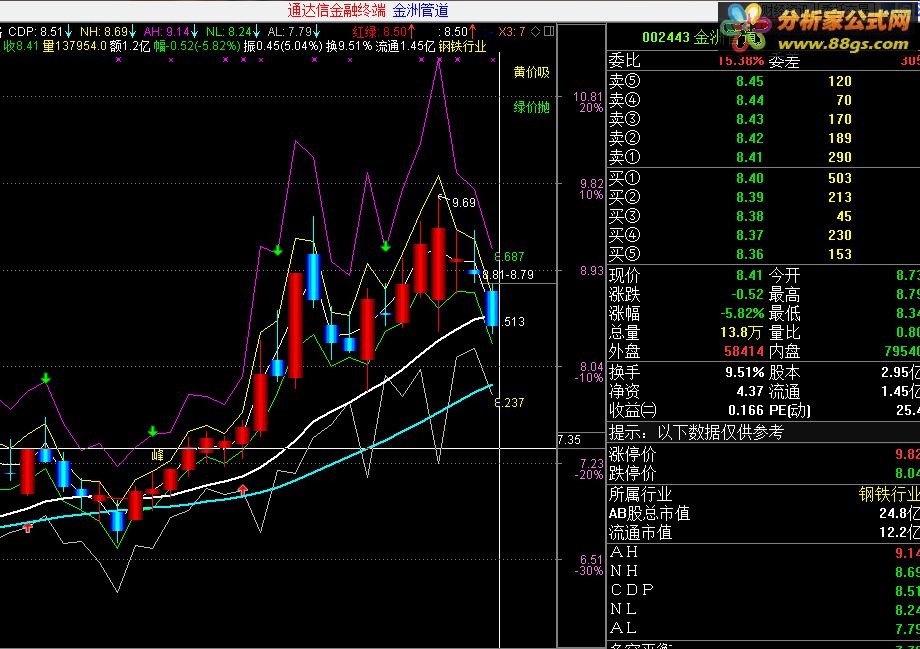The image size is (920, 649).
Task: Click the 涨跌 -0.52 value
Action: point(747,294)
